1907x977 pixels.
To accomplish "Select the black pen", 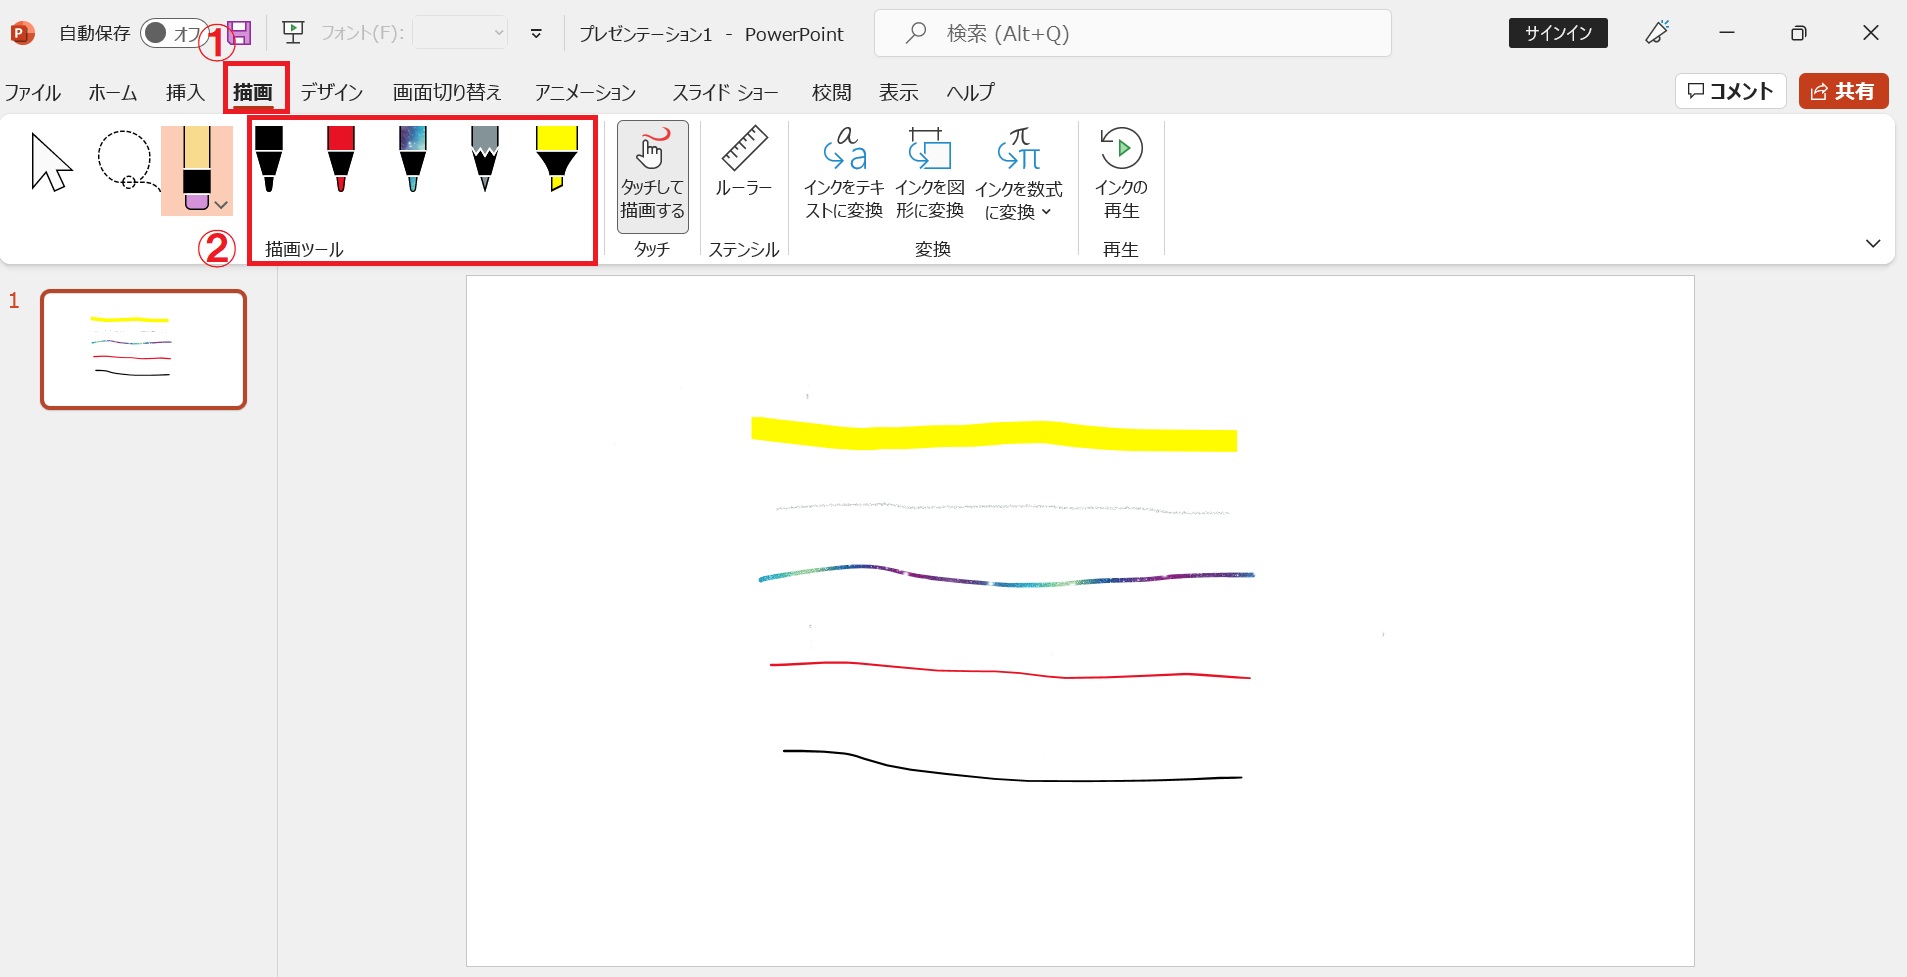I will pyautogui.click(x=269, y=158).
